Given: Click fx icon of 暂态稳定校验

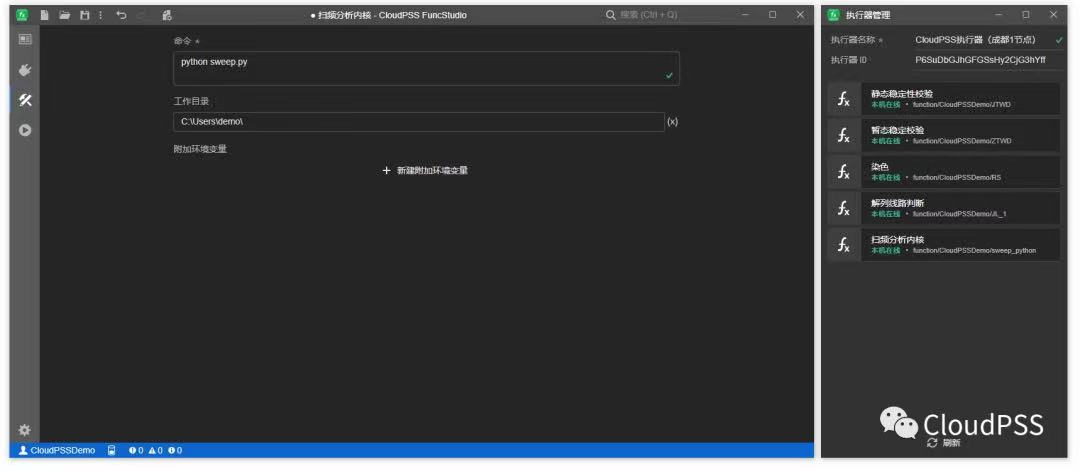Looking at the screenshot, I should 844,136.
